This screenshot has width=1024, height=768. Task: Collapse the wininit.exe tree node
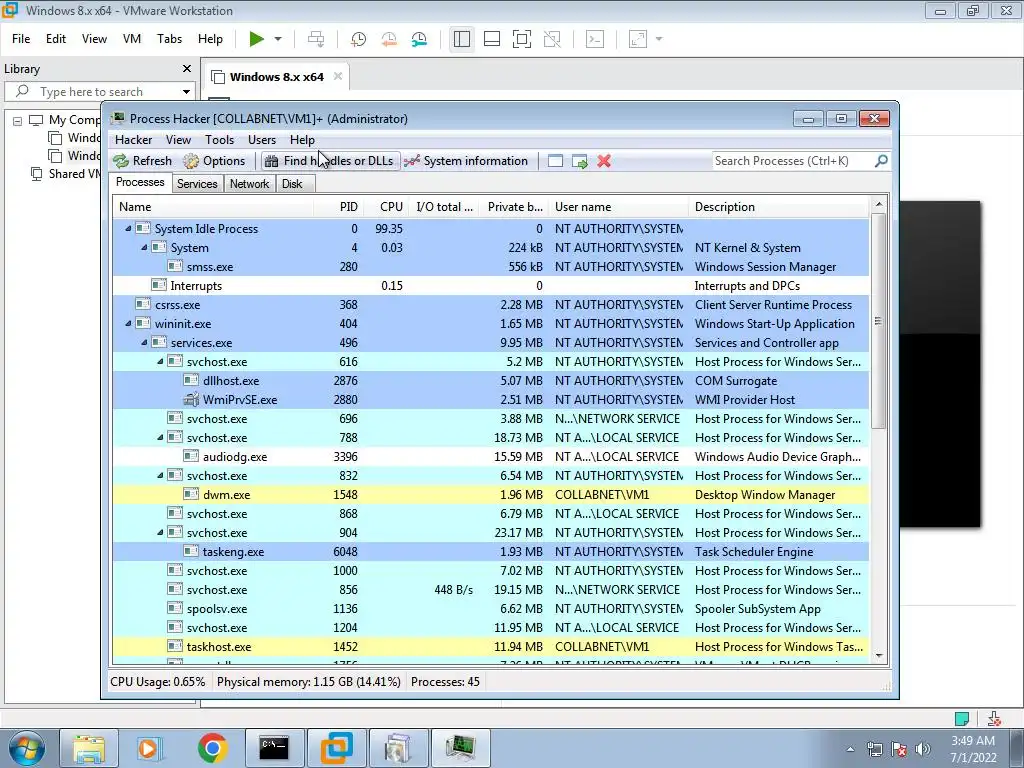tap(128, 323)
